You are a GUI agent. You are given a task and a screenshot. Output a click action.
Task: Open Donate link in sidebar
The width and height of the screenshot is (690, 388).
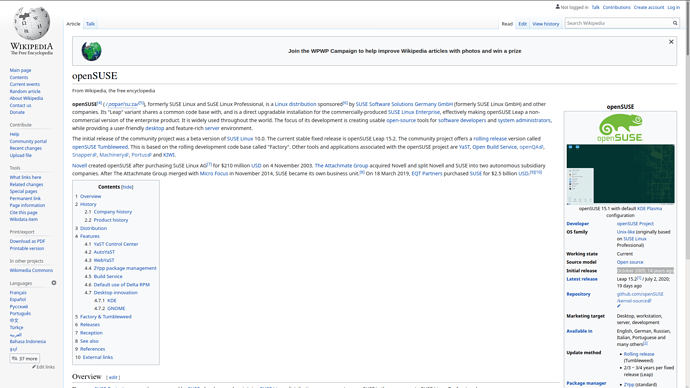(17, 112)
